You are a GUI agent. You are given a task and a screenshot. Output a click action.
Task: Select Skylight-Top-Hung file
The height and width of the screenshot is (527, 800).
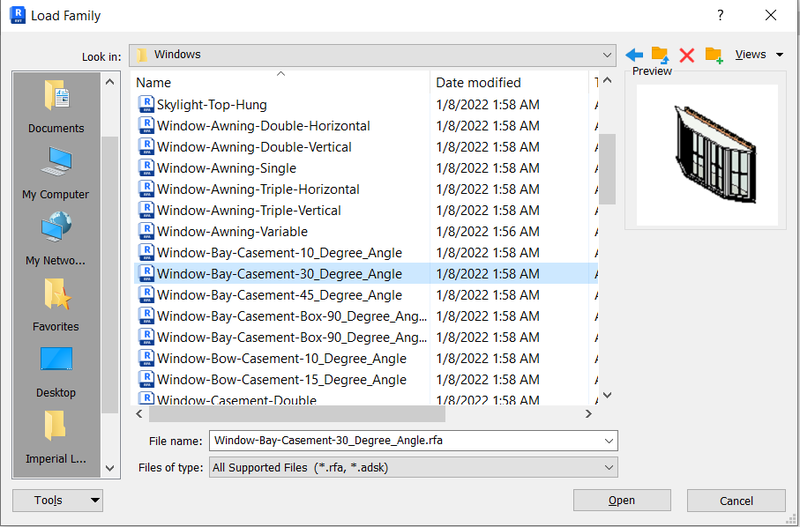(x=212, y=105)
